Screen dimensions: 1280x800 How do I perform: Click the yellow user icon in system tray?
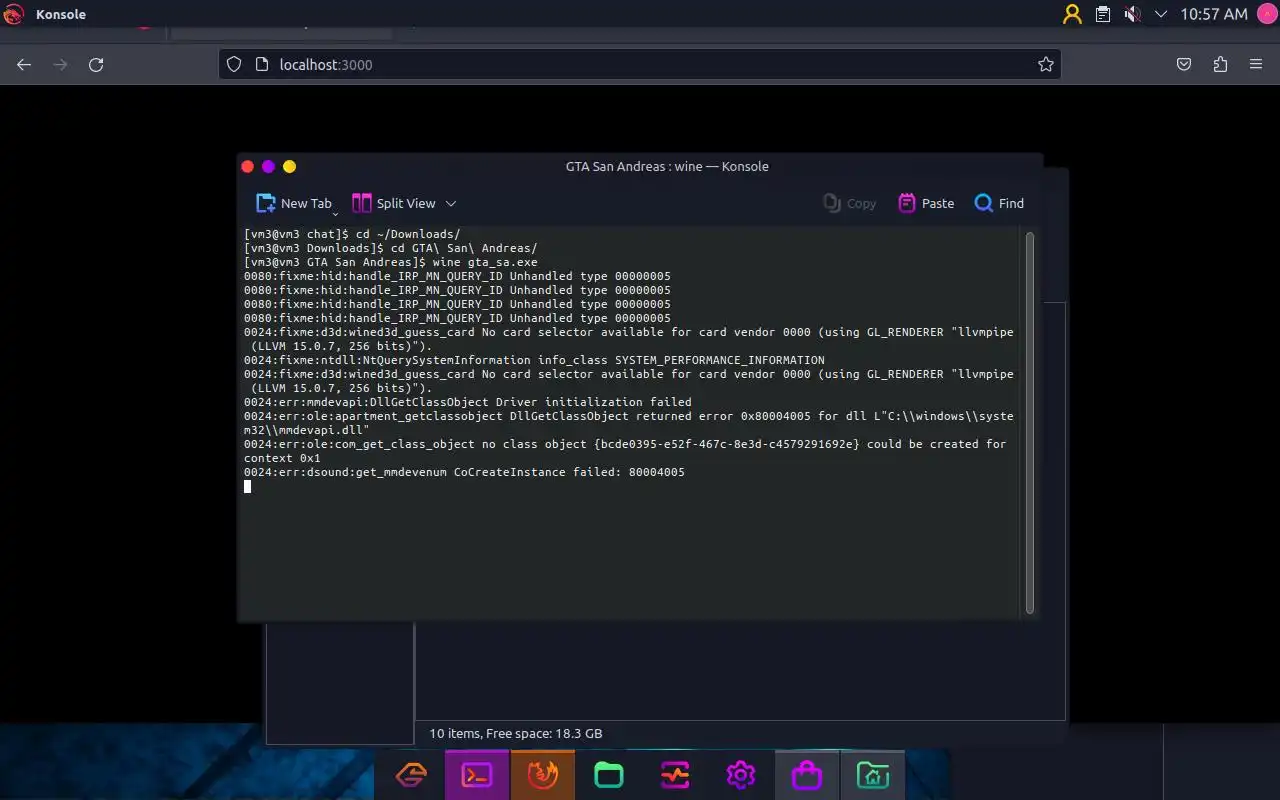tap(1072, 14)
